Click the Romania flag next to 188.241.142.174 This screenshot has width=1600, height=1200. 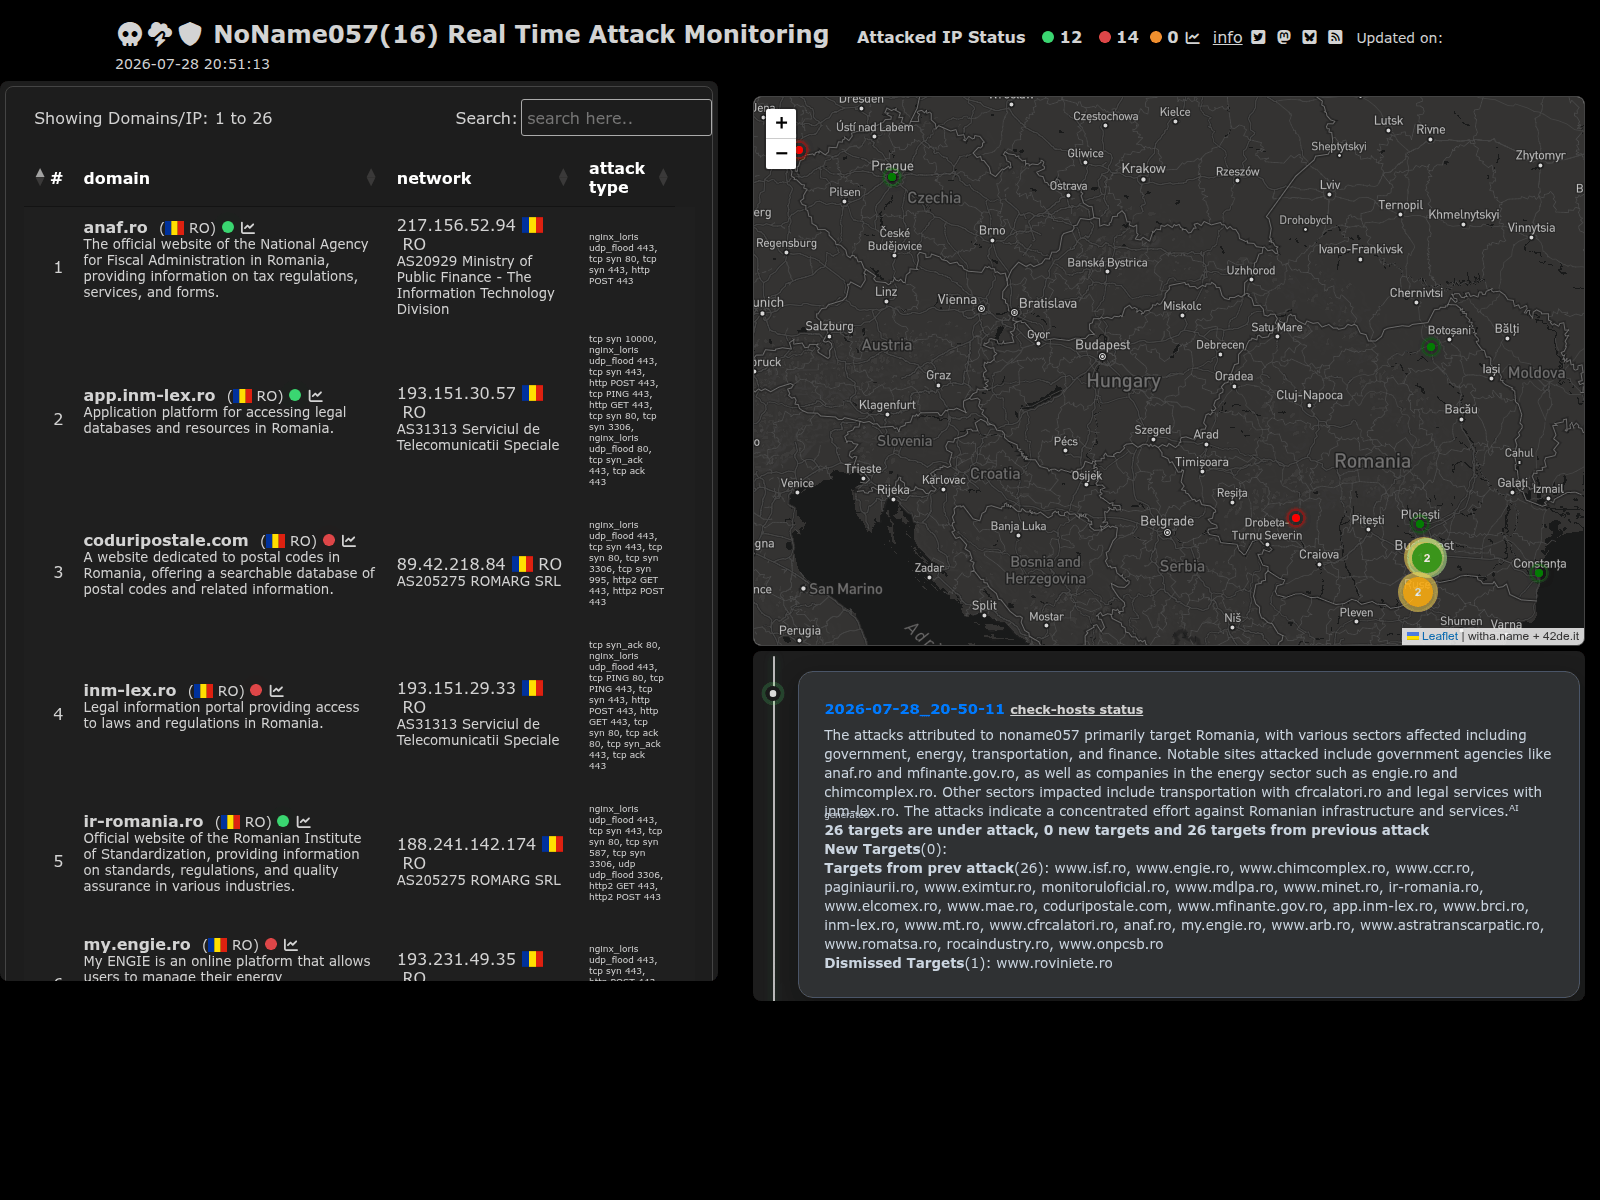(552, 844)
